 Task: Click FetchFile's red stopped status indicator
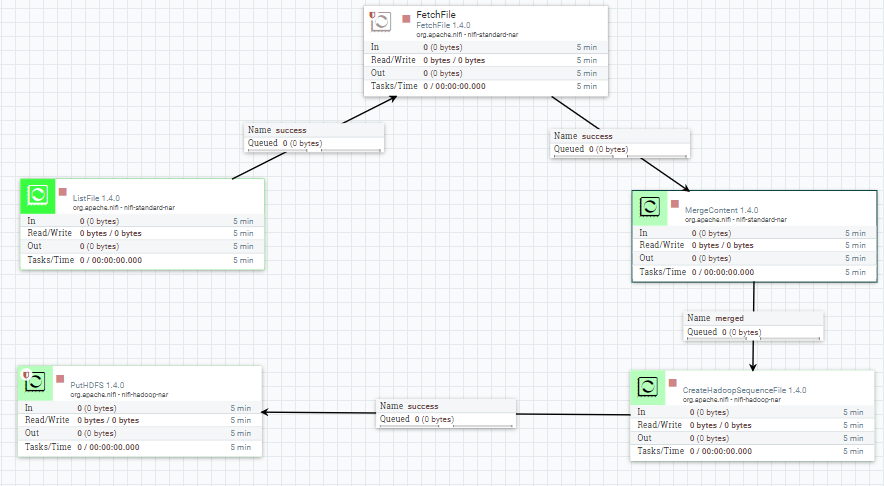[x=406, y=19]
